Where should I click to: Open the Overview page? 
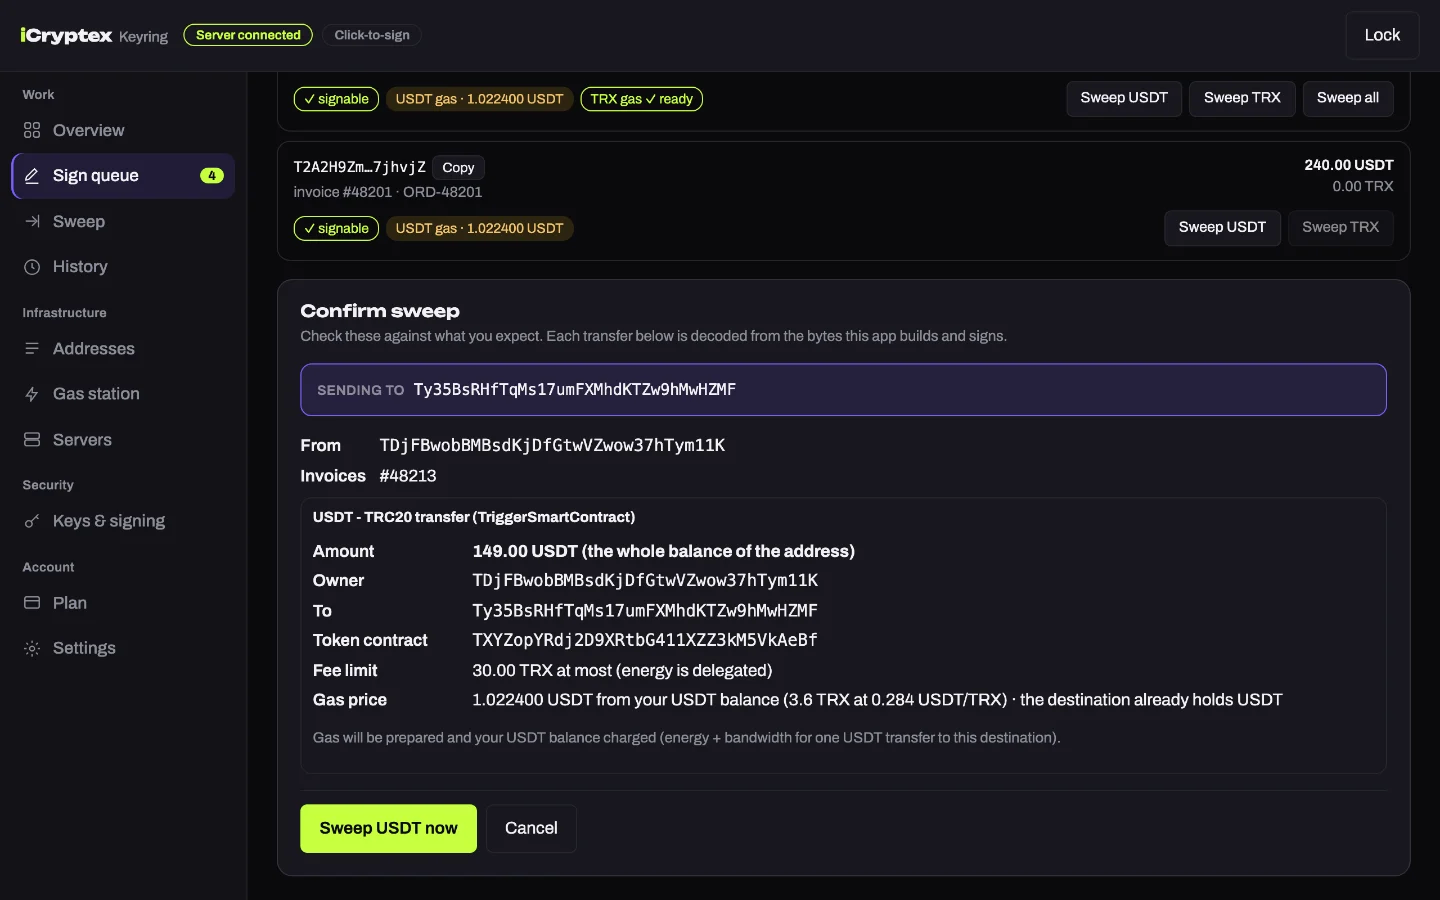123,130
